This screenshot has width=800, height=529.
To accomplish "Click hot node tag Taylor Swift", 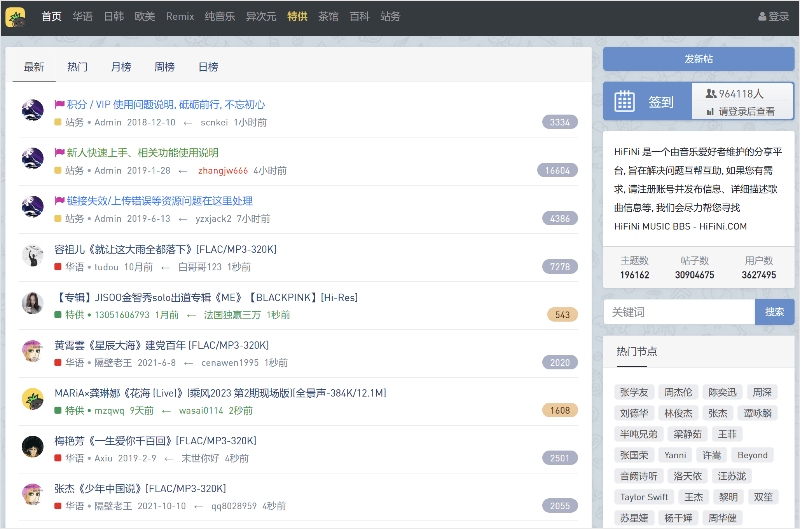I will click(x=644, y=497).
